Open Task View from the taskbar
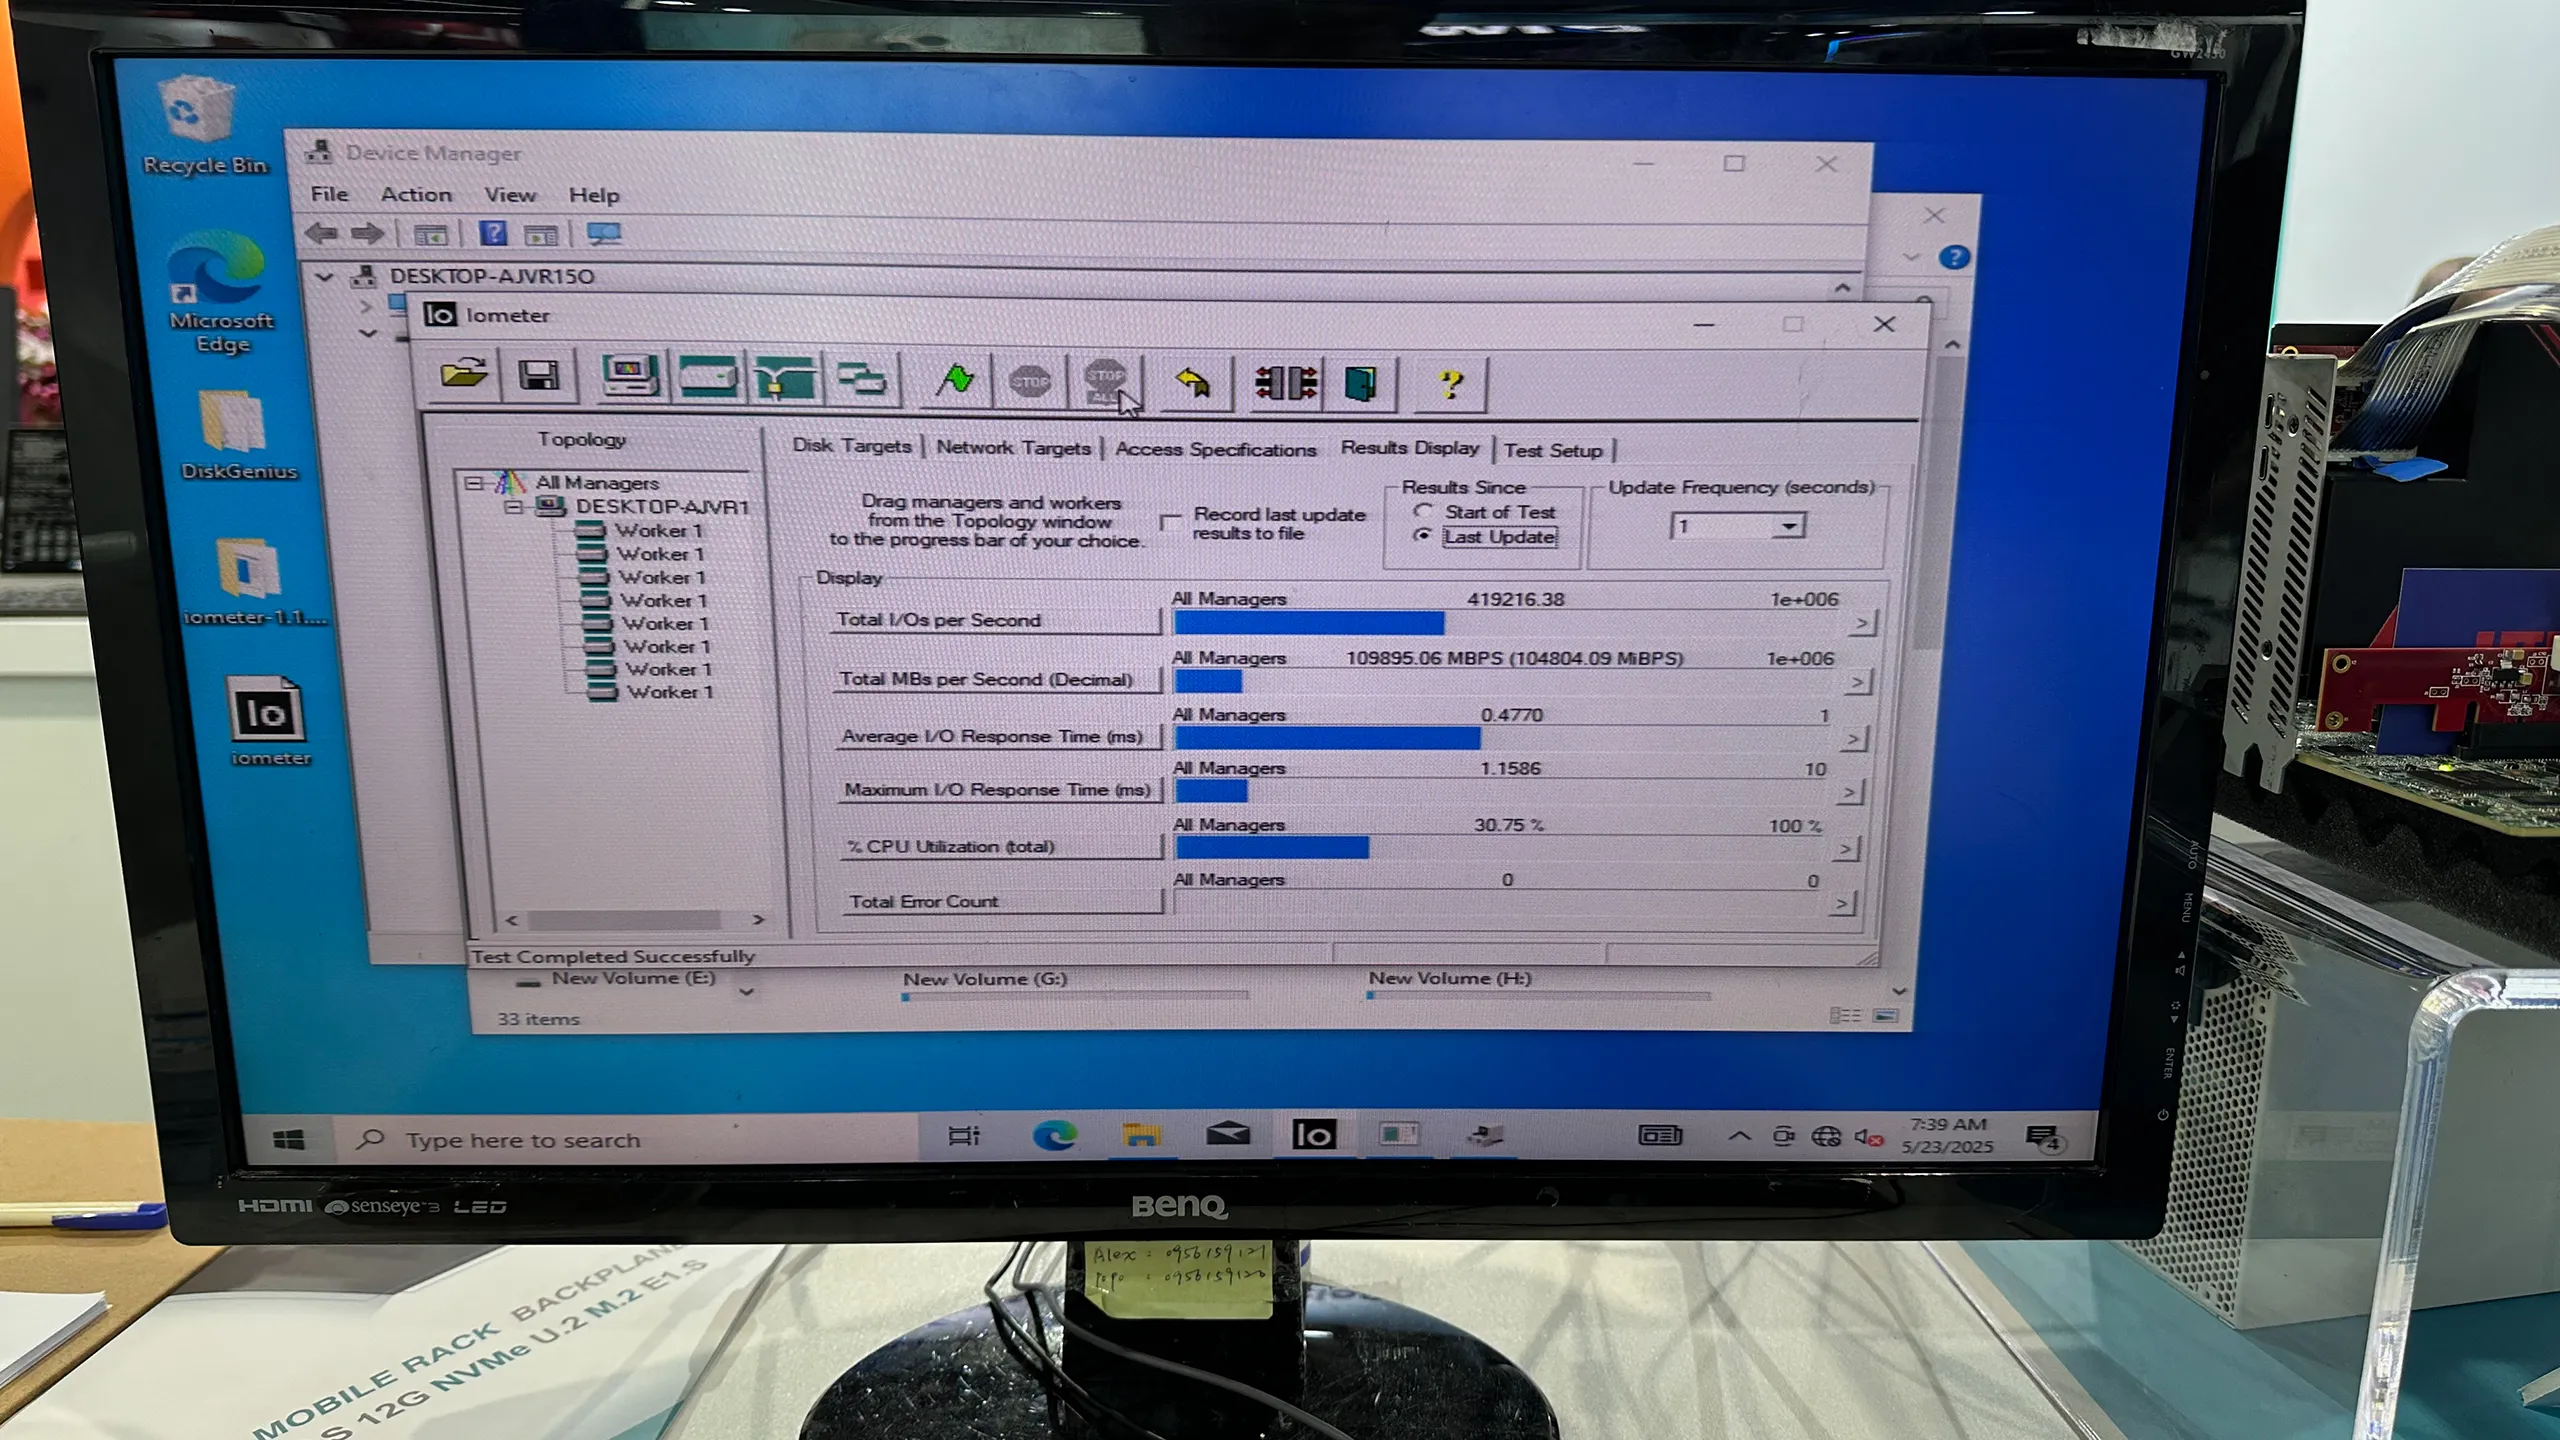Image resolution: width=2560 pixels, height=1440 pixels. [964, 1136]
